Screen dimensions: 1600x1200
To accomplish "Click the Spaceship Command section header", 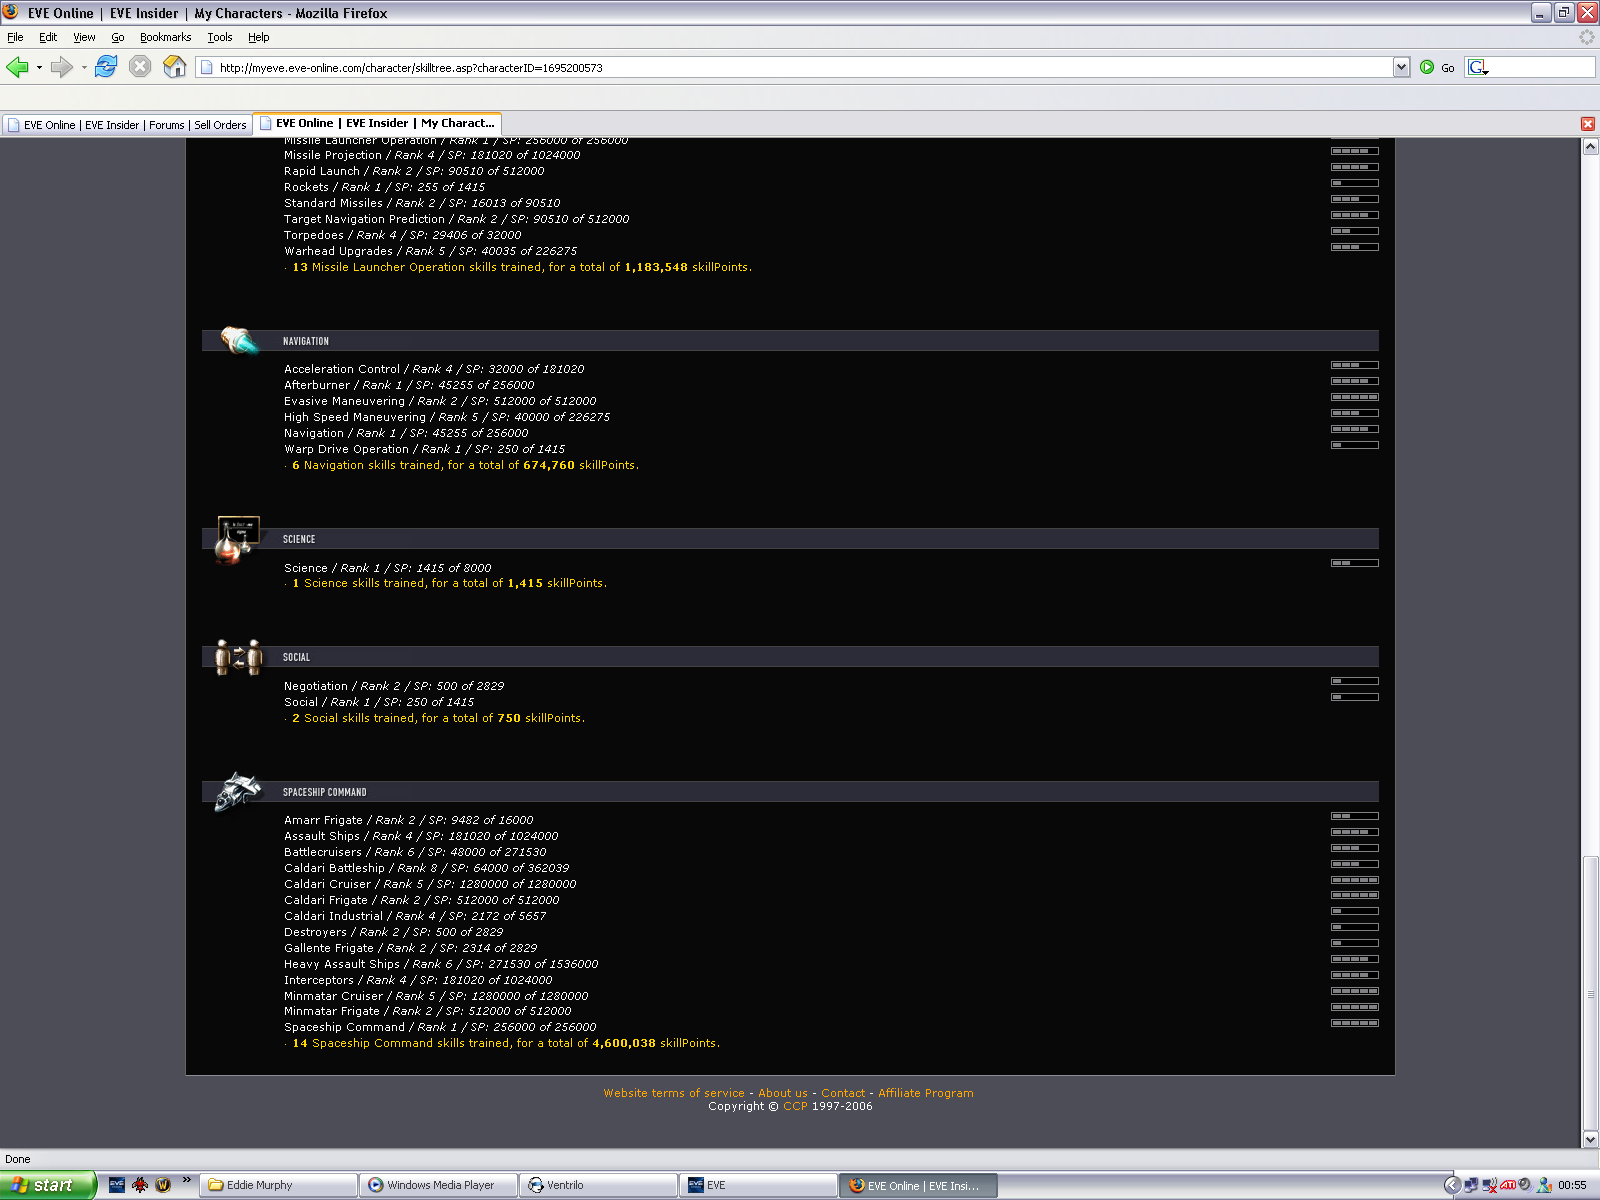I will click(x=790, y=792).
